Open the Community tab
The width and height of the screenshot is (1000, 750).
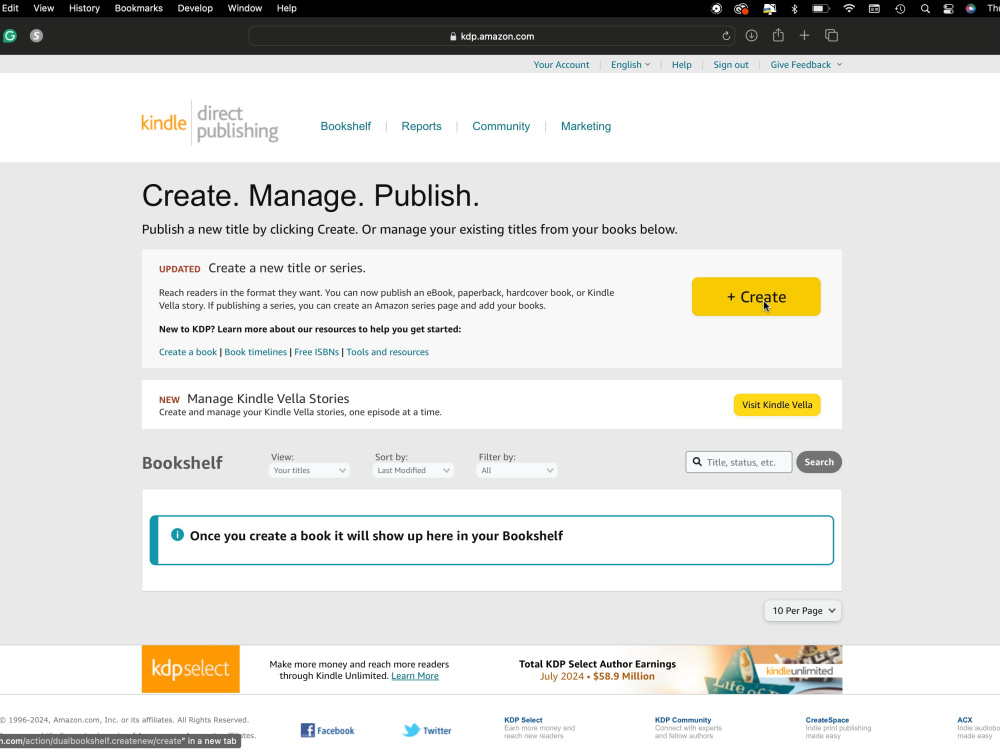501,126
